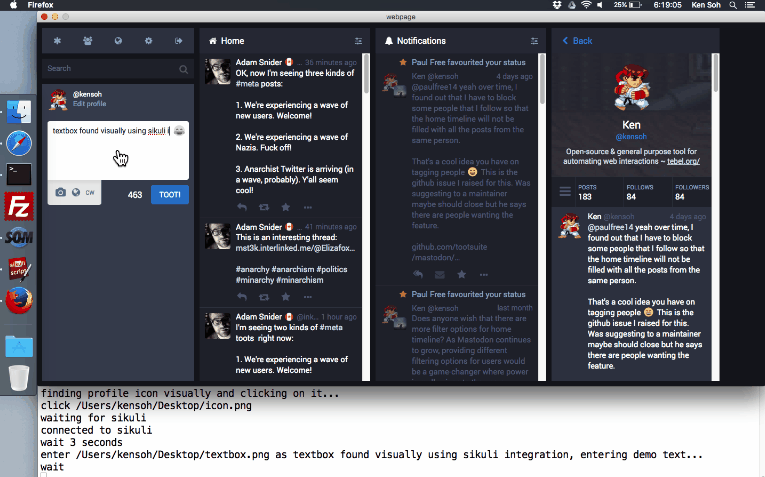This screenshot has width=765, height=477.
Task: Favourite the 4 days ago notification status
Action: point(462,275)
